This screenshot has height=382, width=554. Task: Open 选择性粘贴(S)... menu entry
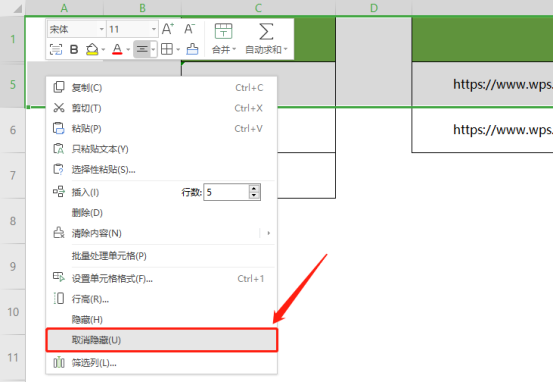click(161, 170)
